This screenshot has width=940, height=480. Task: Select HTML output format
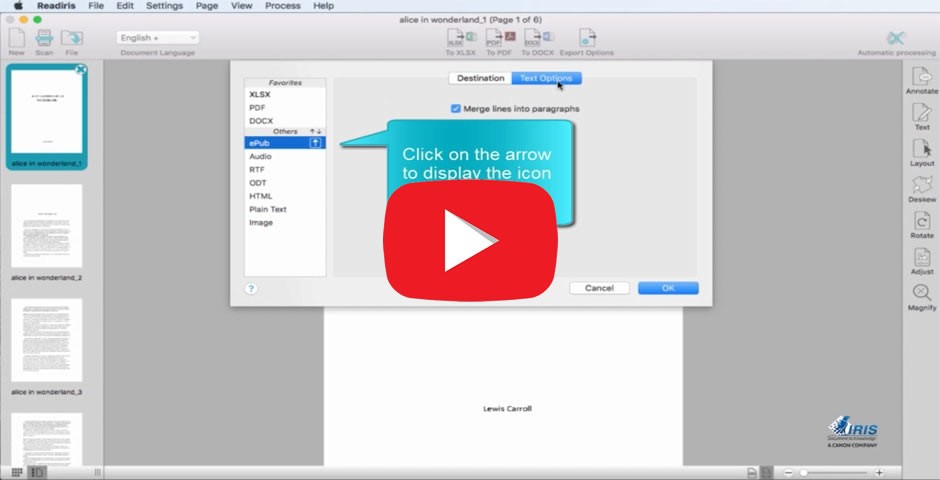point(285,196)
